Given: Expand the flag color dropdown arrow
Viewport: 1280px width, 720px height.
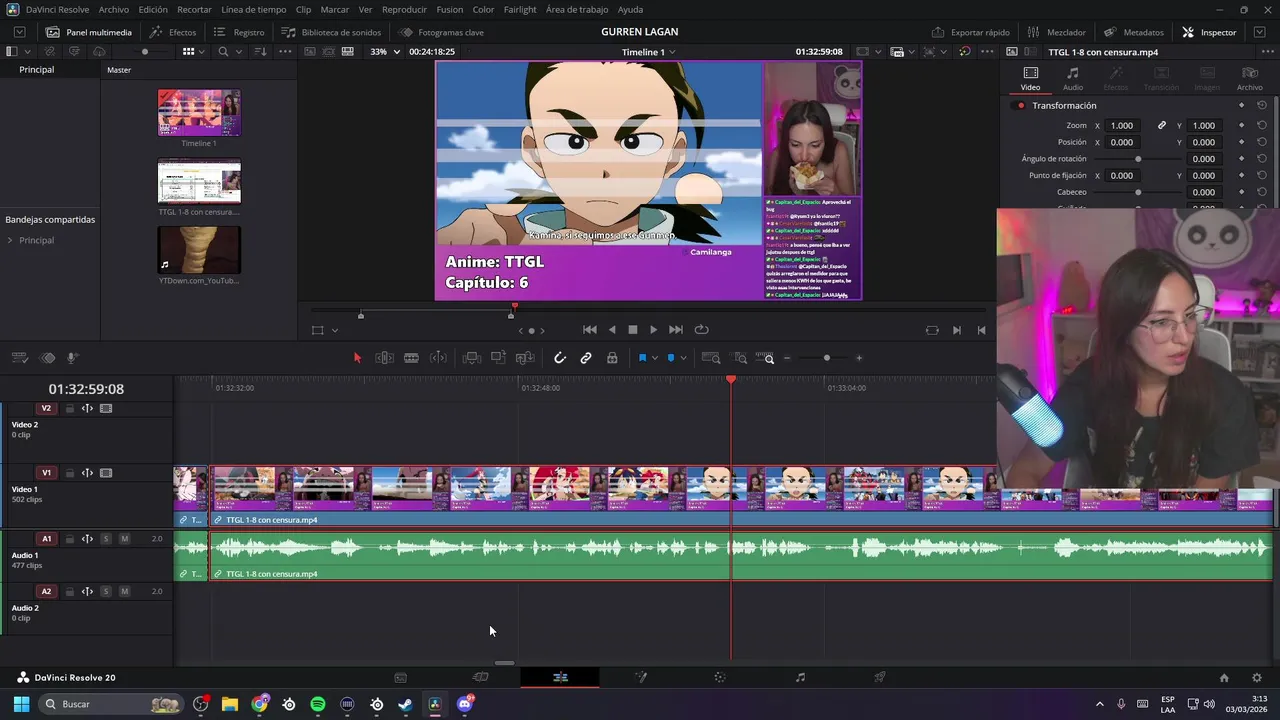Looking at the screenshot, I should click(654, 358).
